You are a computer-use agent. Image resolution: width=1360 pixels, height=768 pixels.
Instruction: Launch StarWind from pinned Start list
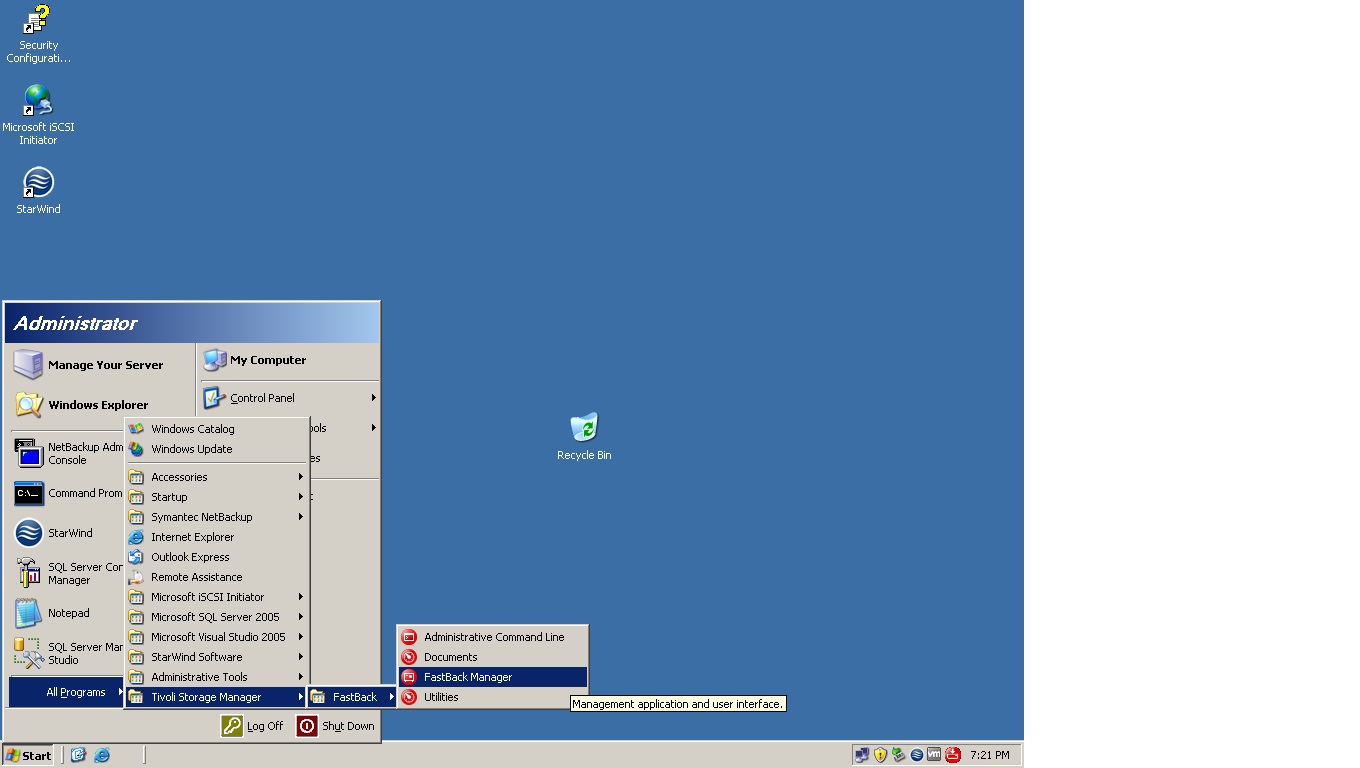pyautogui.click(x=66, y=533)
